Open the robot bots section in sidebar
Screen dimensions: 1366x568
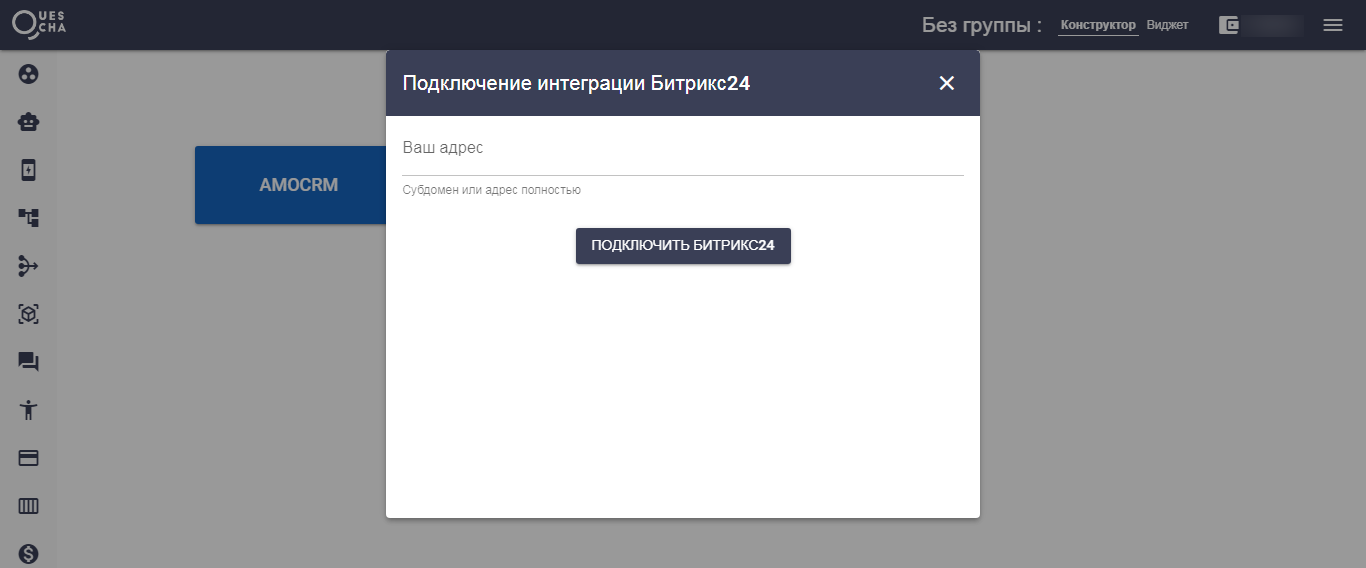pos(28,122)
